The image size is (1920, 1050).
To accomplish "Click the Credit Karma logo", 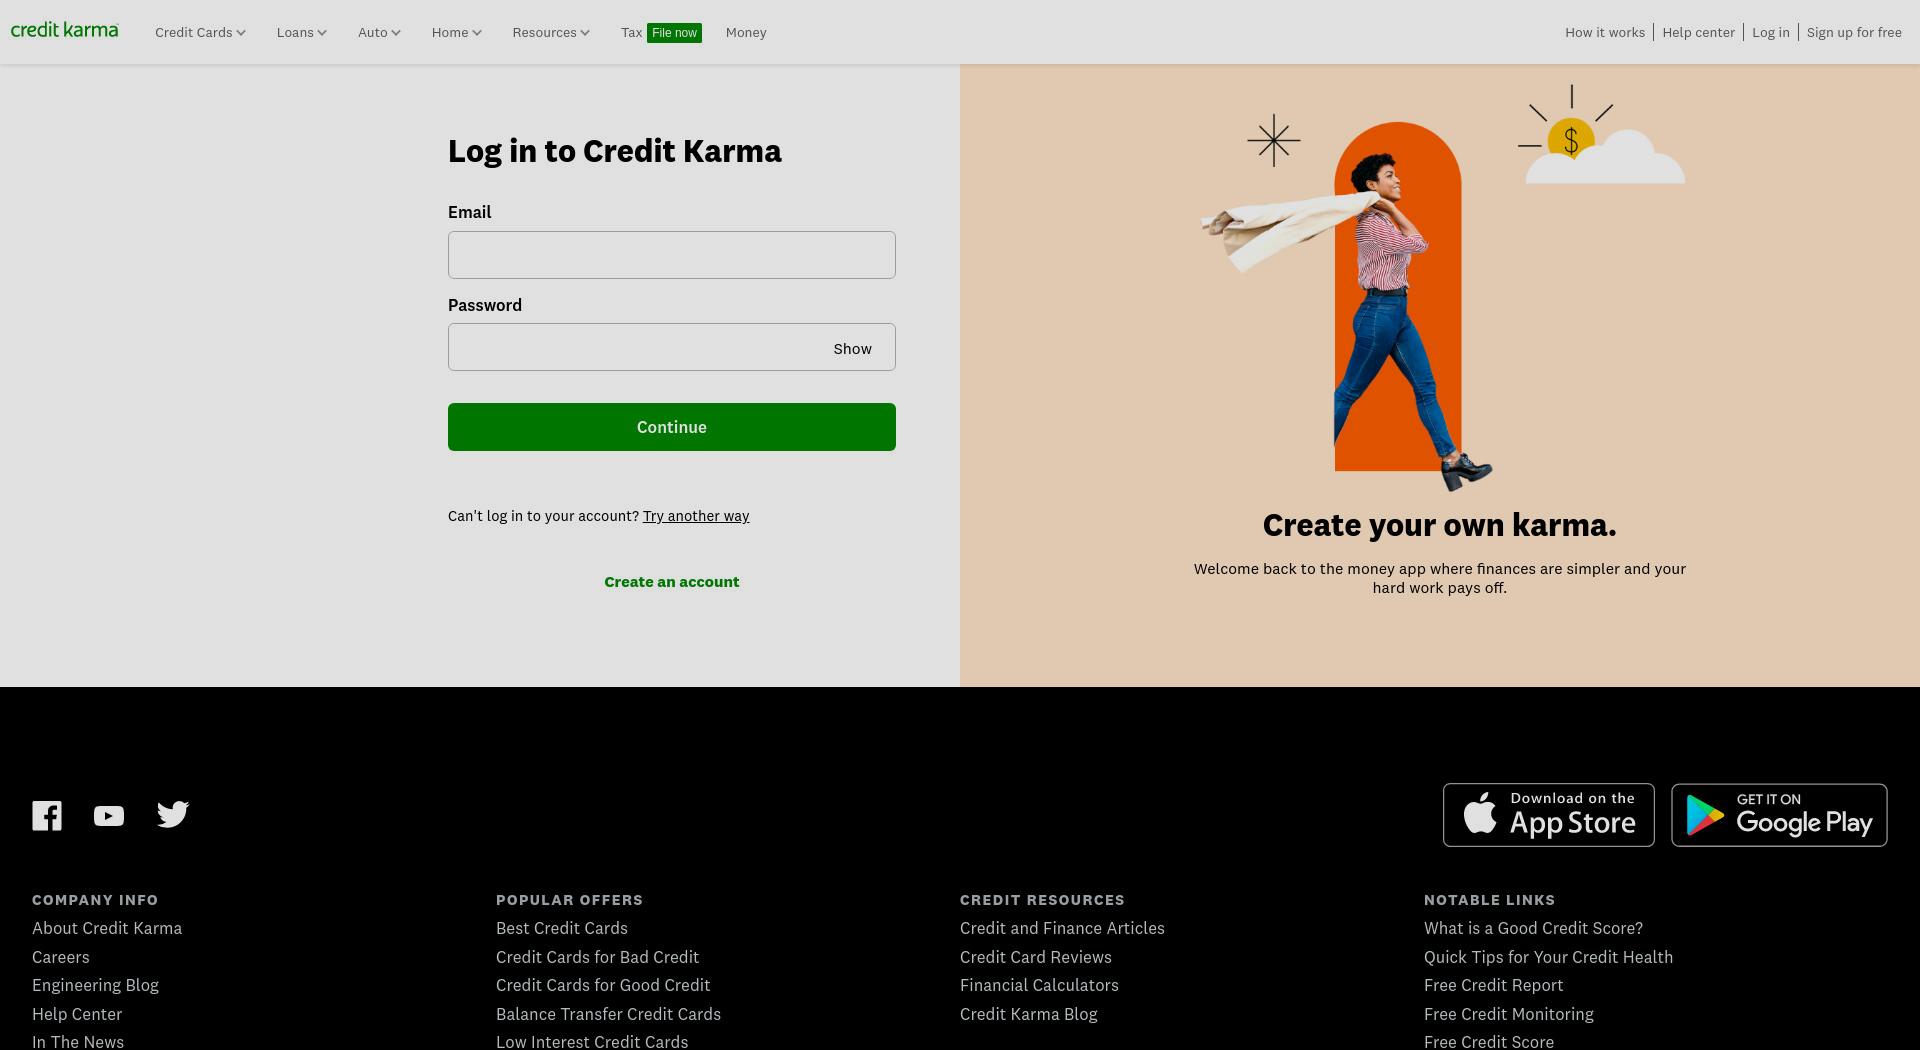I will 65,30.
